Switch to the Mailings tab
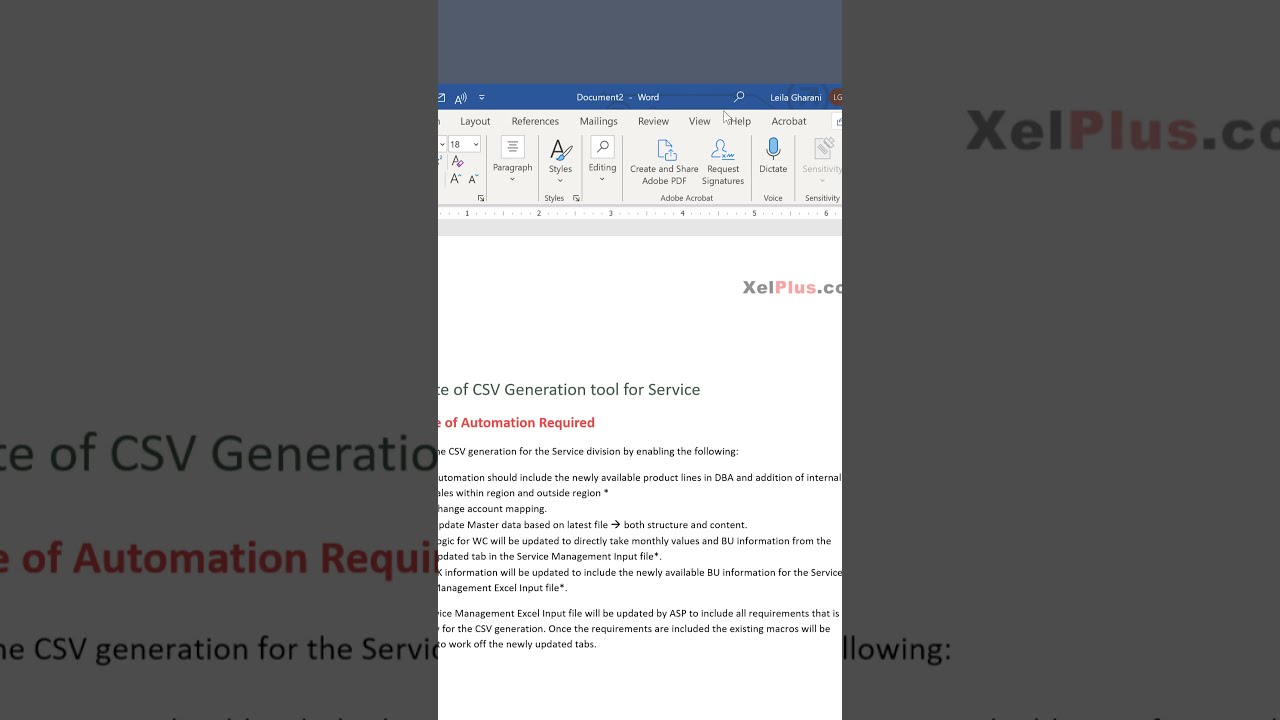Image resolution: width=1280 pixels, height=720 pixels. (599, 121)
